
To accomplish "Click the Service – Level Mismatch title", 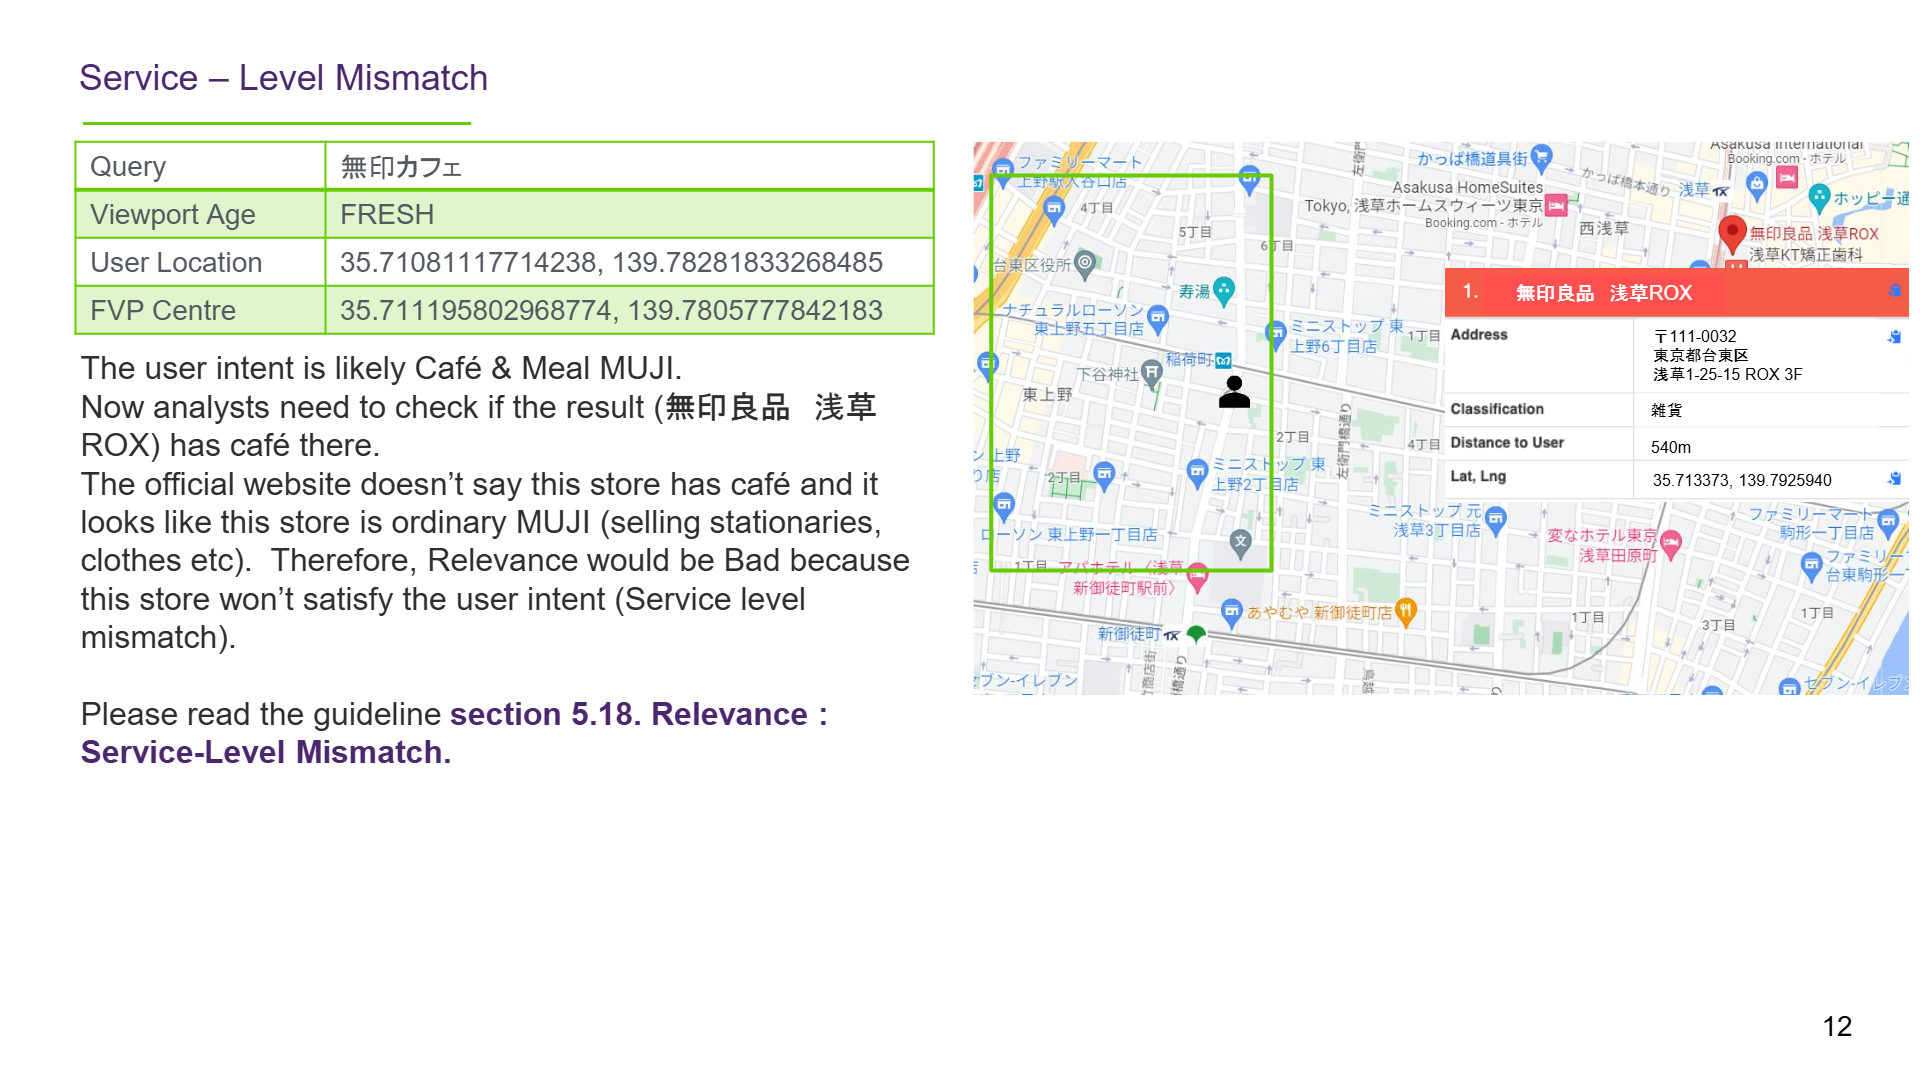I will pyautogui.click(x=284, y=78).
